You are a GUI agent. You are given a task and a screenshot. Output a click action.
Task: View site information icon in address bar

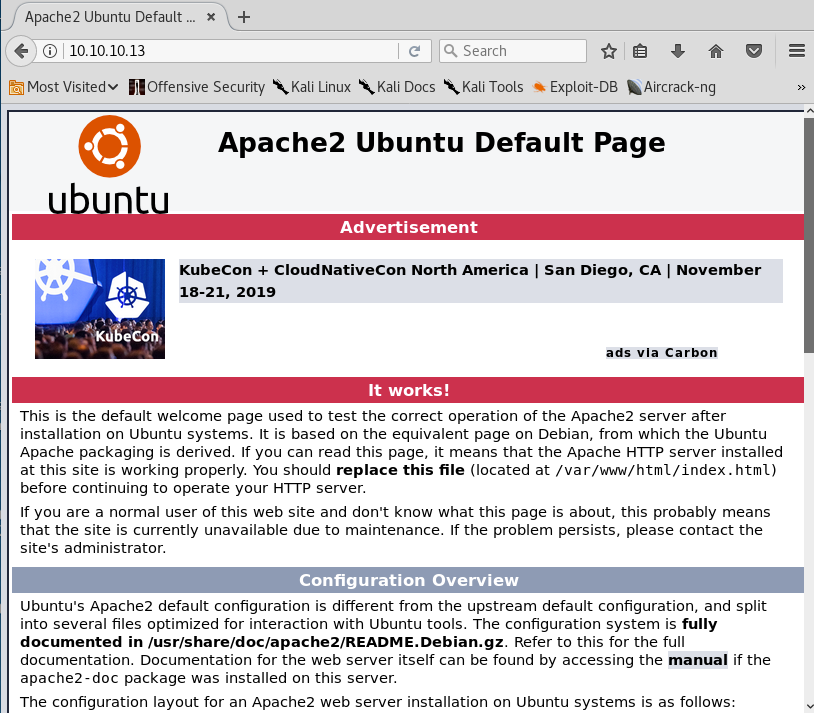(51, 51)
